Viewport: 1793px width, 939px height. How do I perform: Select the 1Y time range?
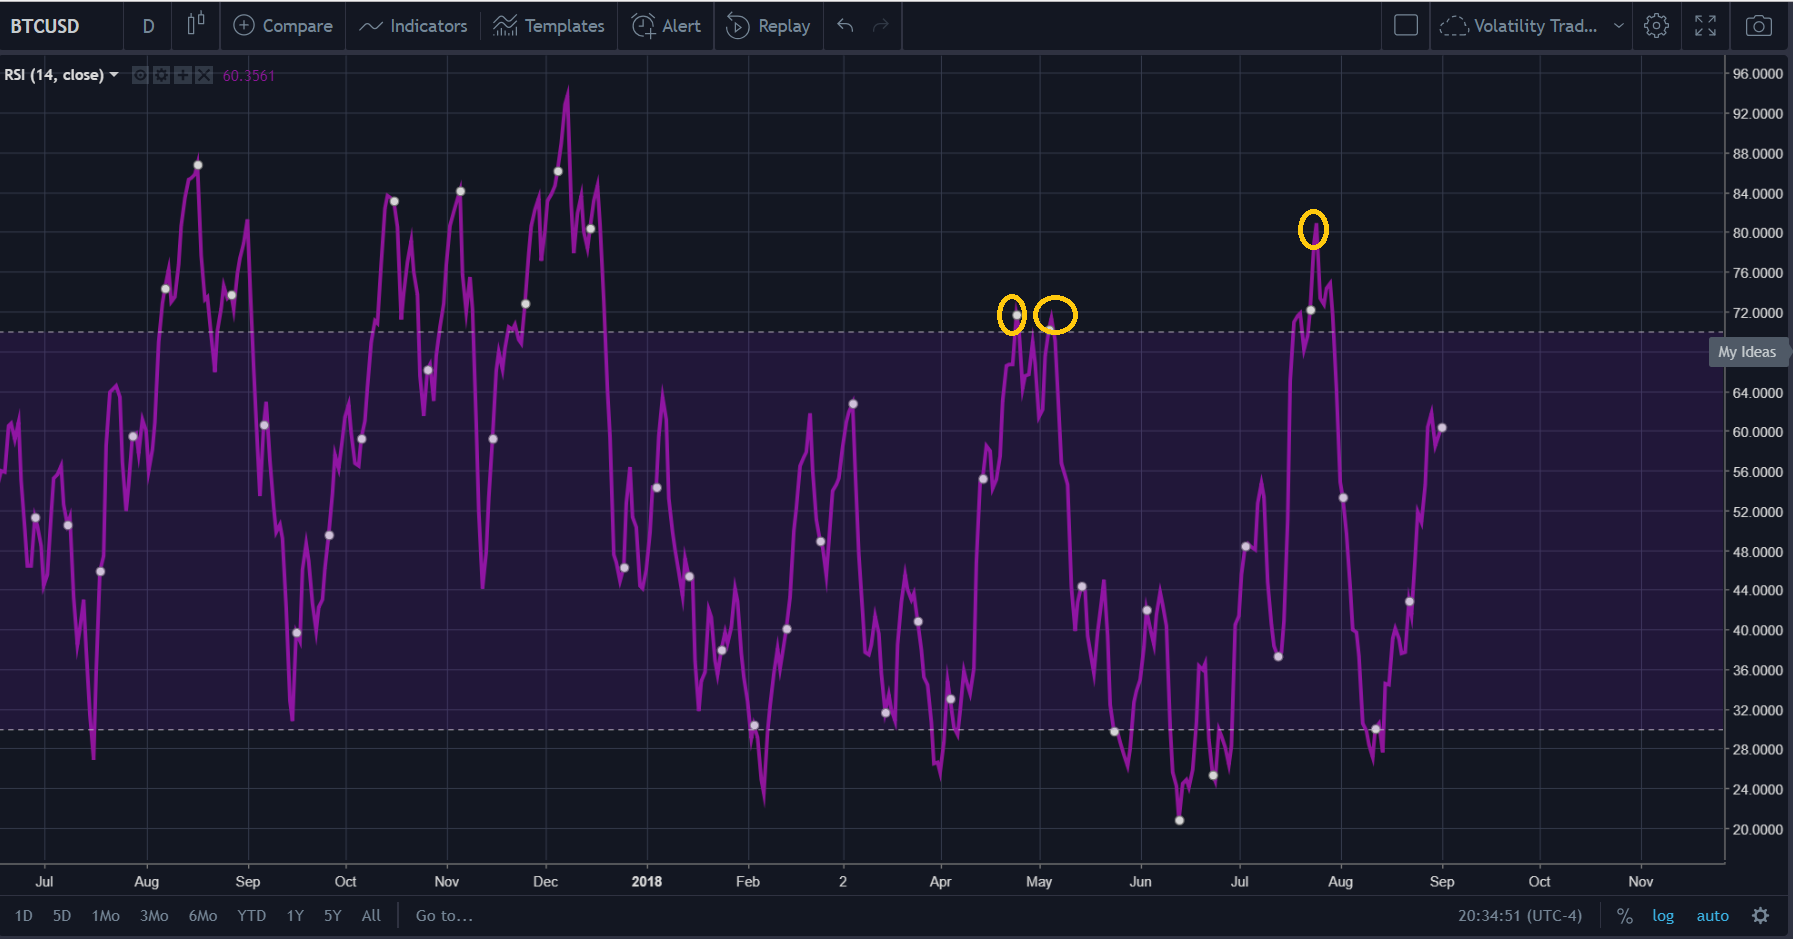tap(295, 916)
